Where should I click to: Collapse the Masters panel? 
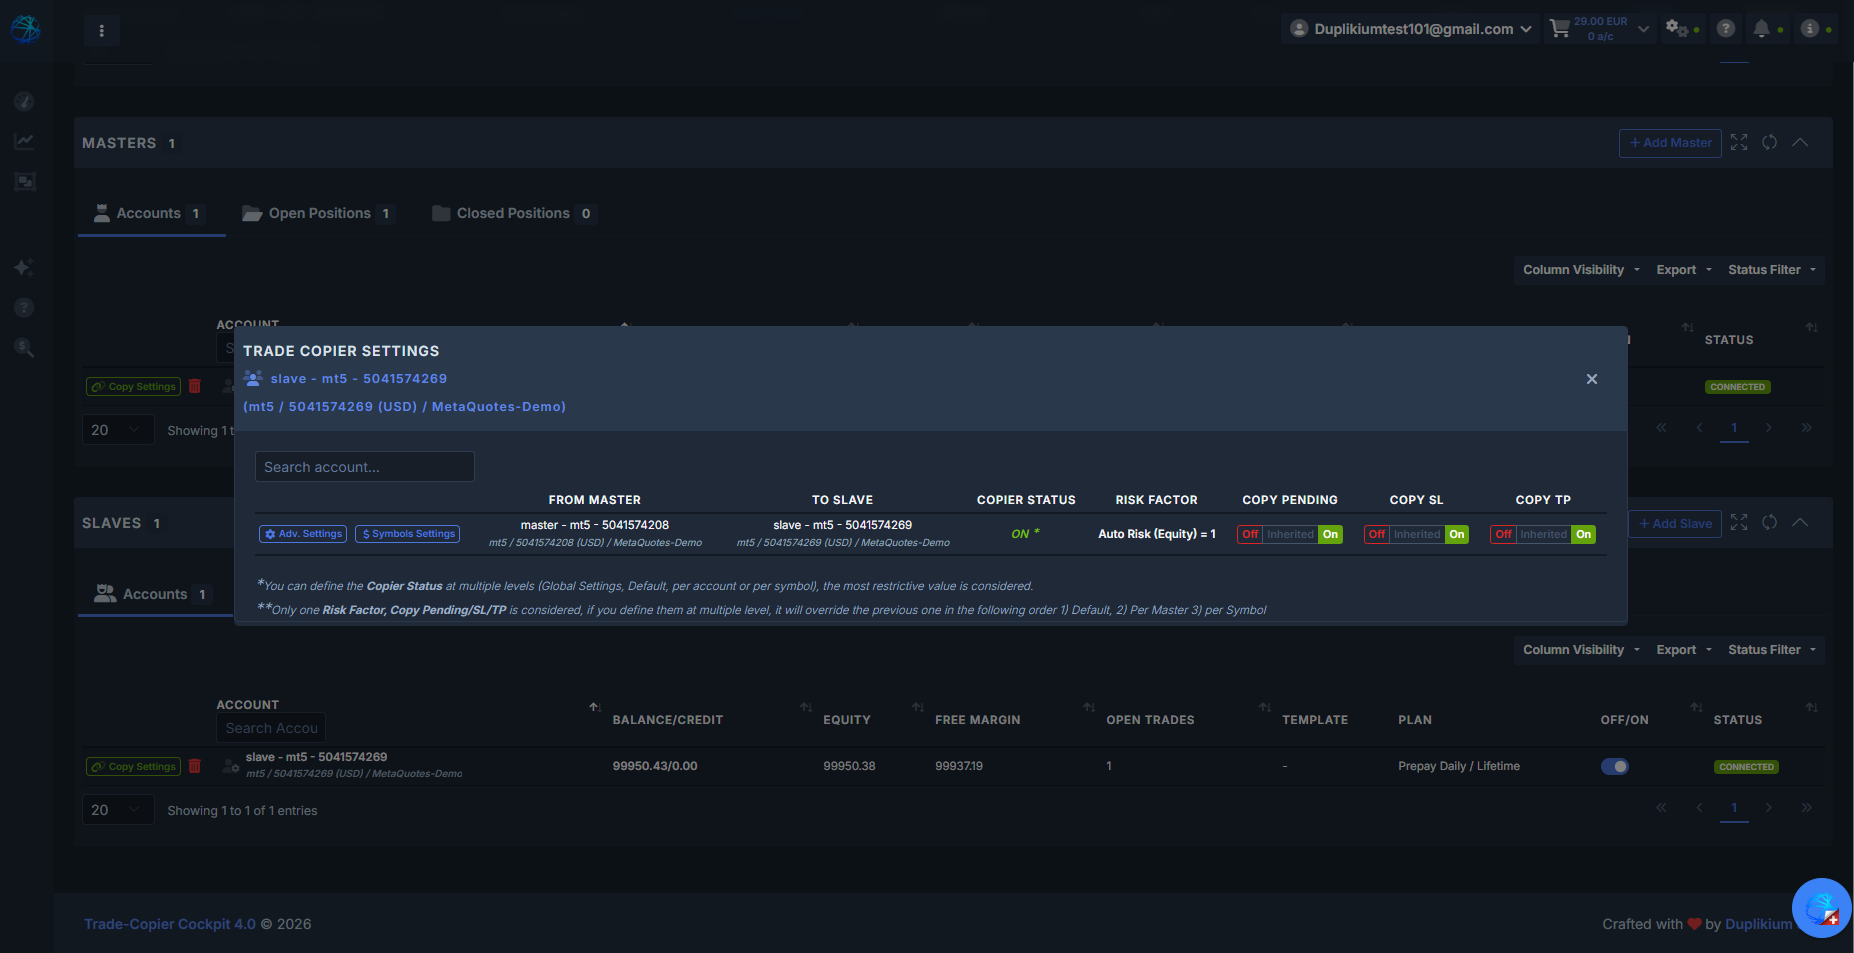click(1800, 143)
